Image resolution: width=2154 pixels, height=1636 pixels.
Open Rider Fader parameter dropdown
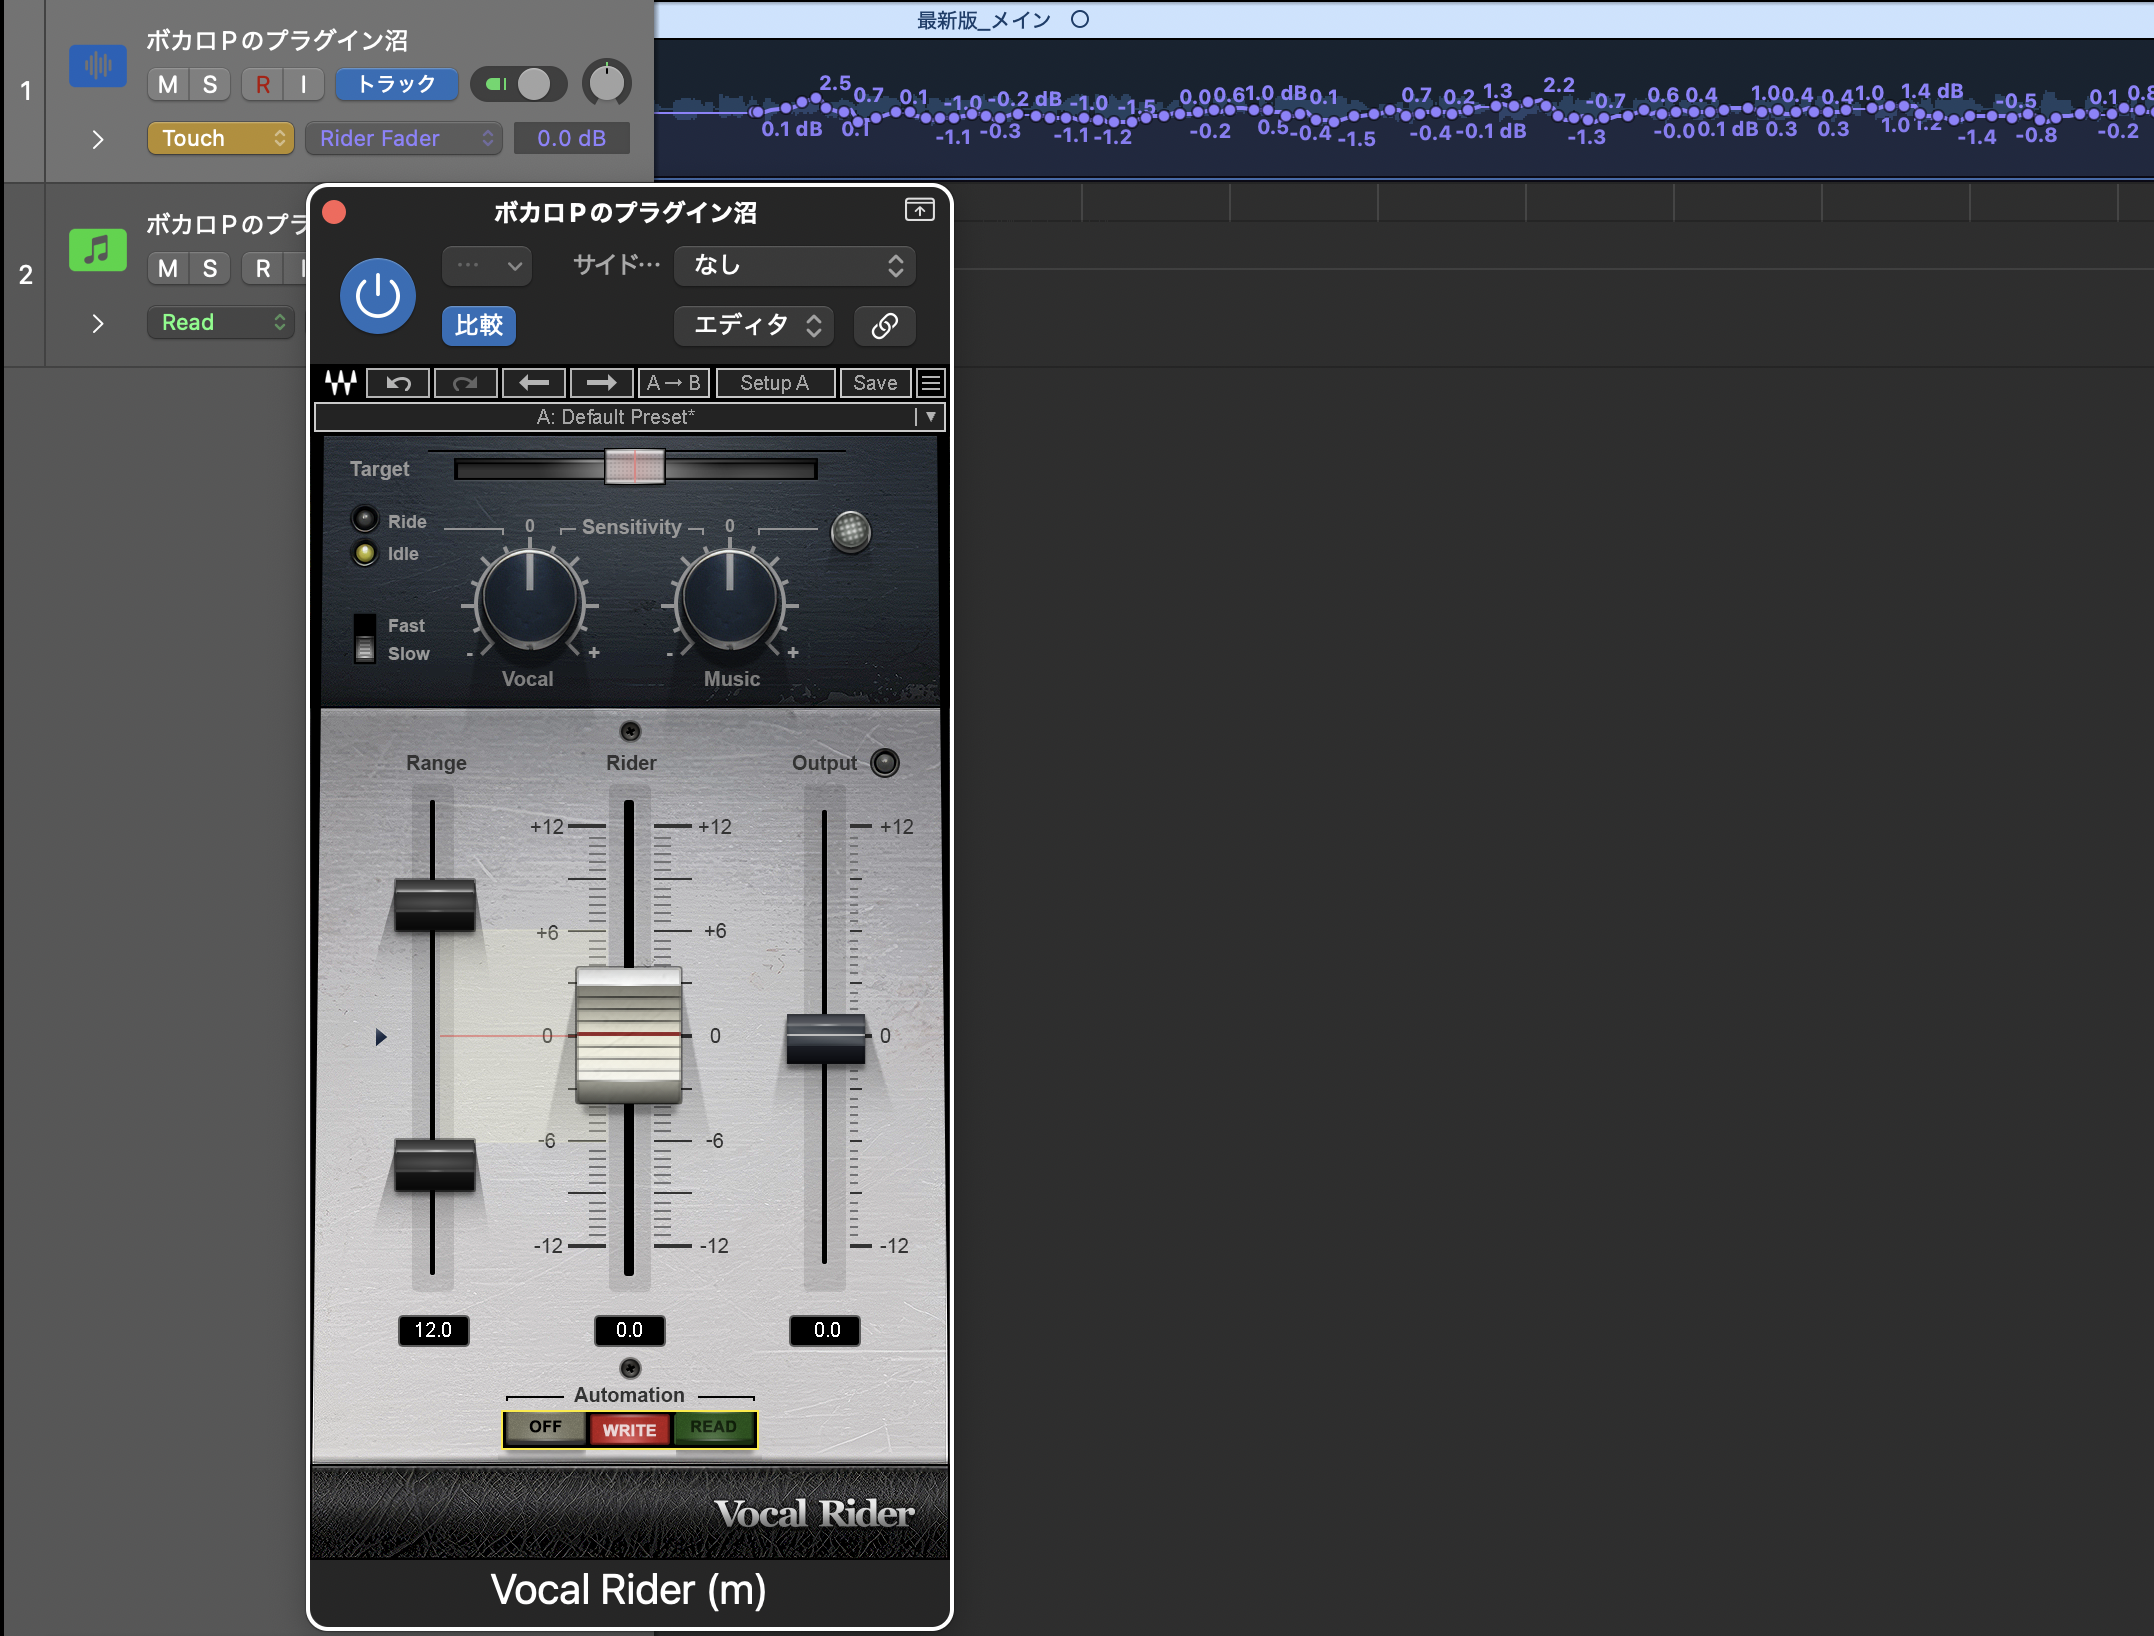point(403,138)
